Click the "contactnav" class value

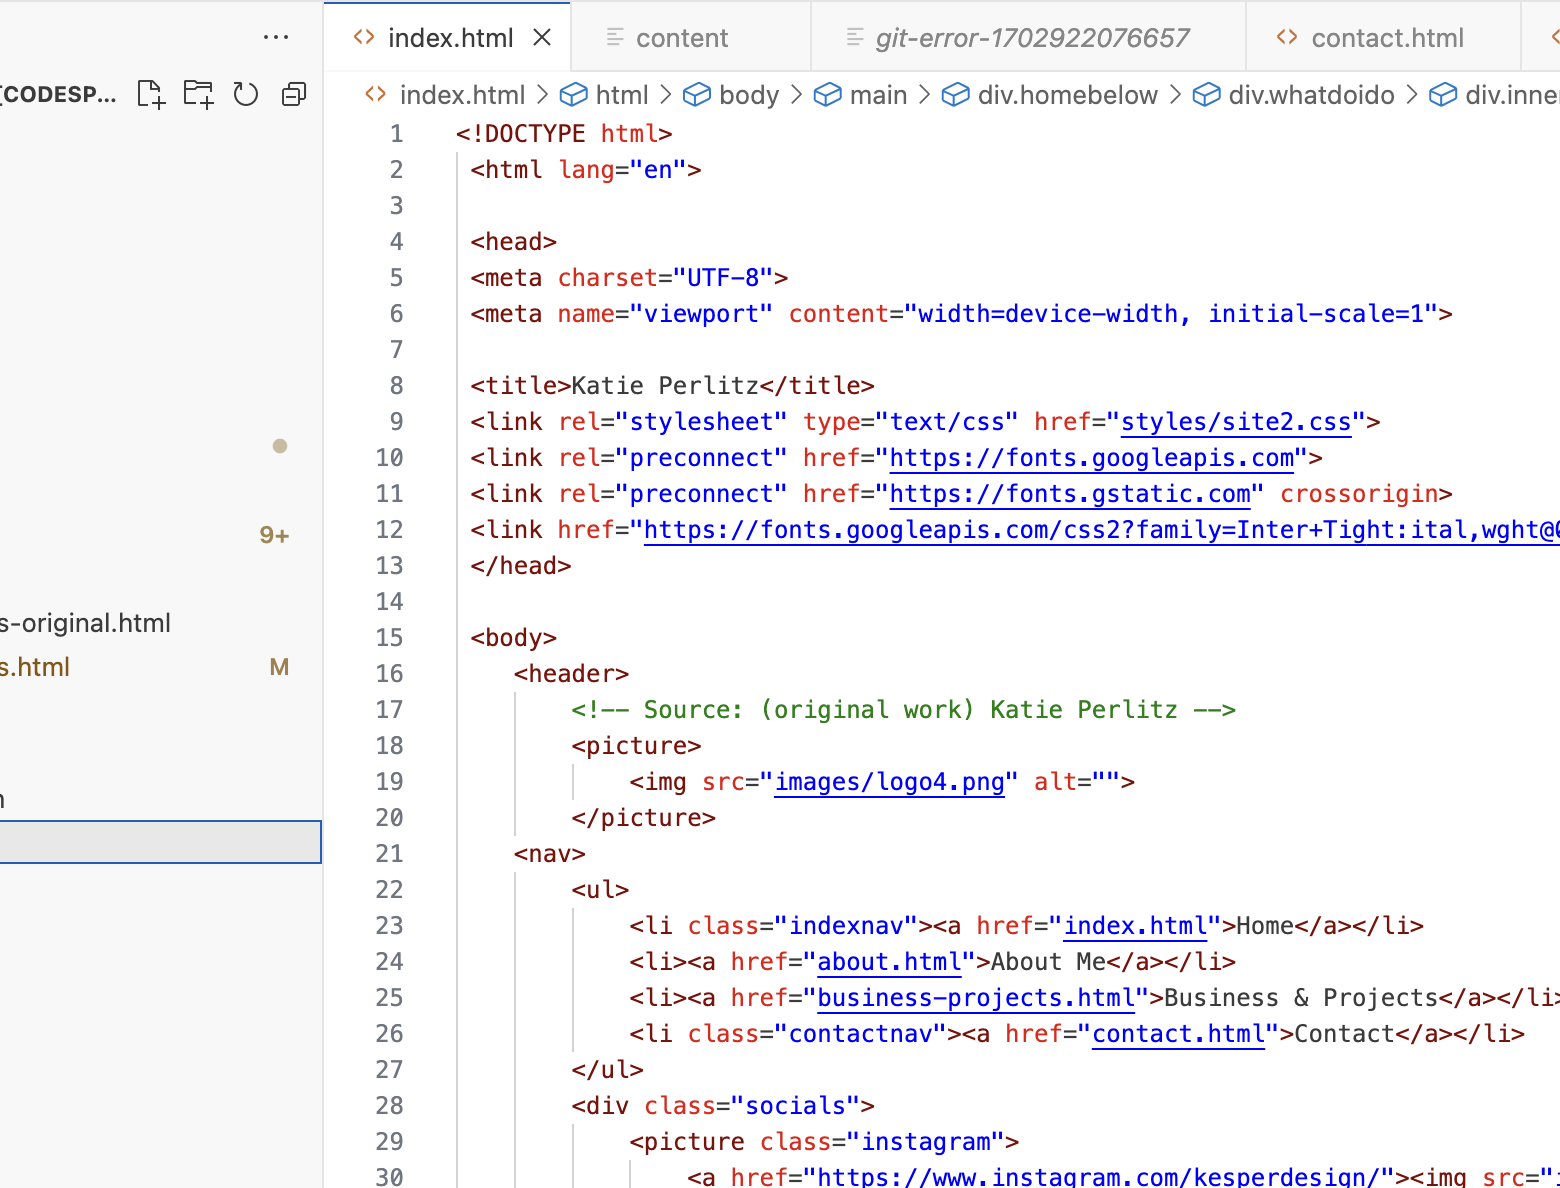(x=861, y=1034)
